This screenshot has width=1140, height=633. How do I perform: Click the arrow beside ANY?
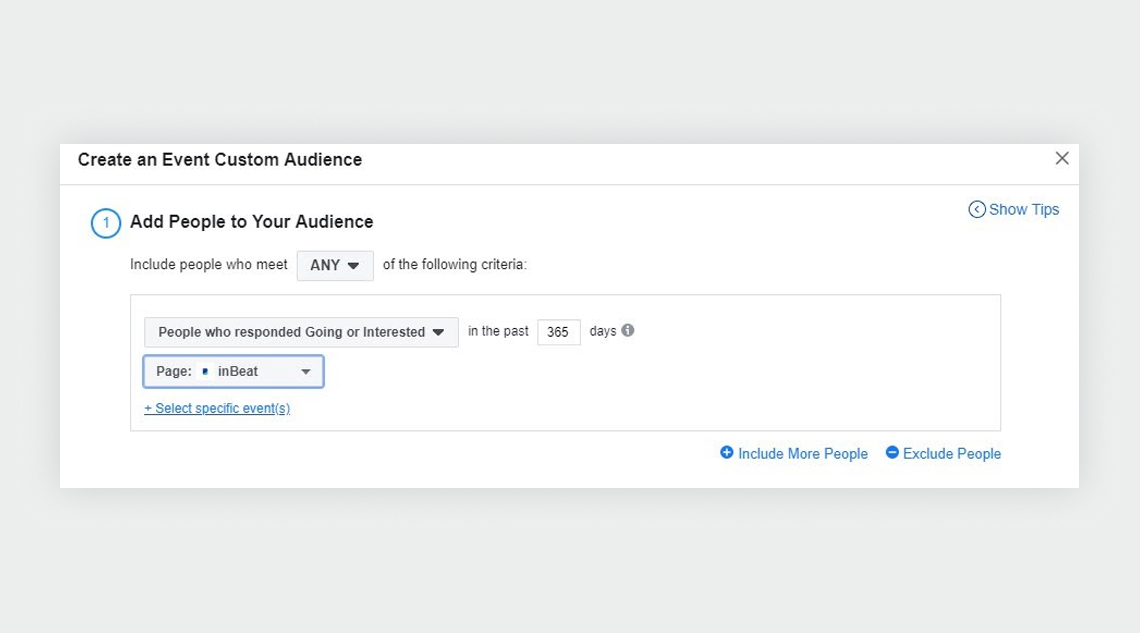[x=353, y=266]
